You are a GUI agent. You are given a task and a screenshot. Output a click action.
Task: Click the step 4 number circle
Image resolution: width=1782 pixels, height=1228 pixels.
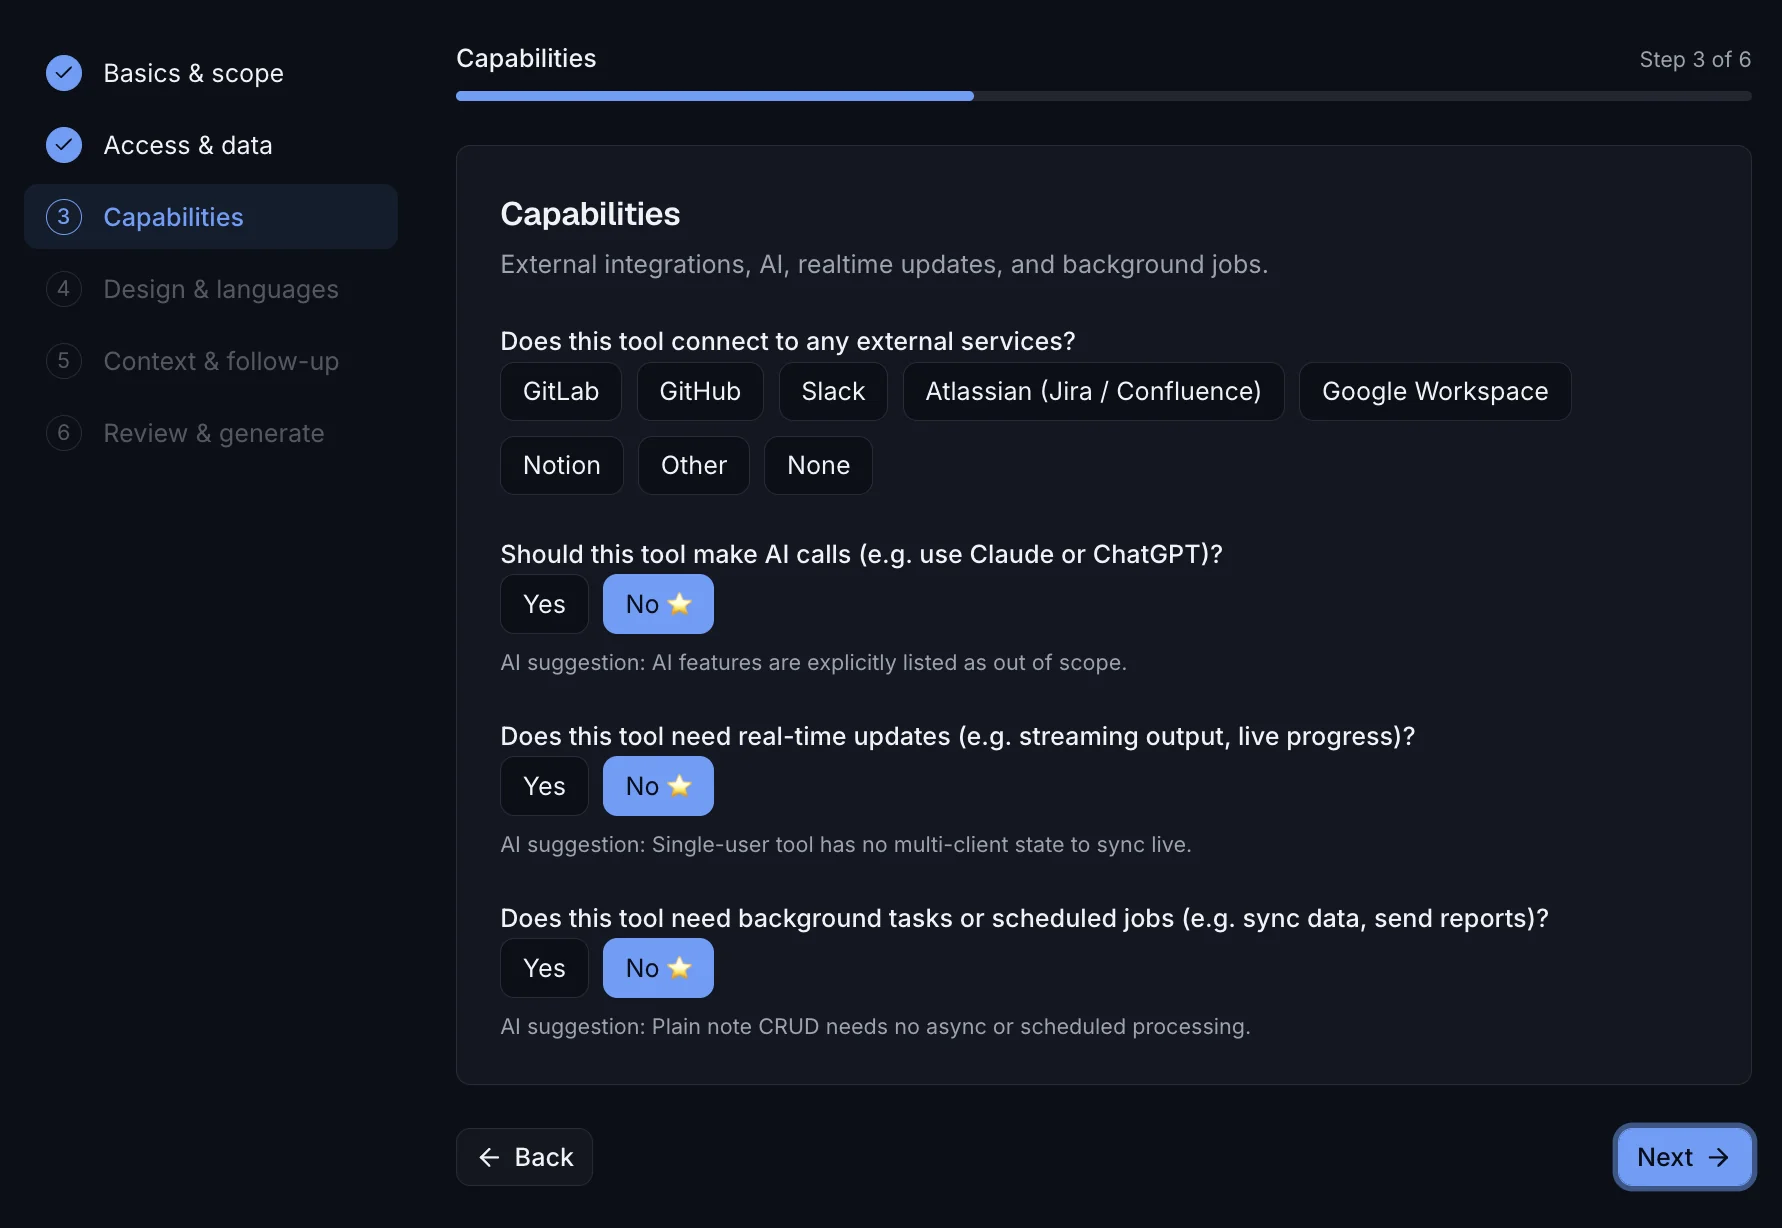64,289
